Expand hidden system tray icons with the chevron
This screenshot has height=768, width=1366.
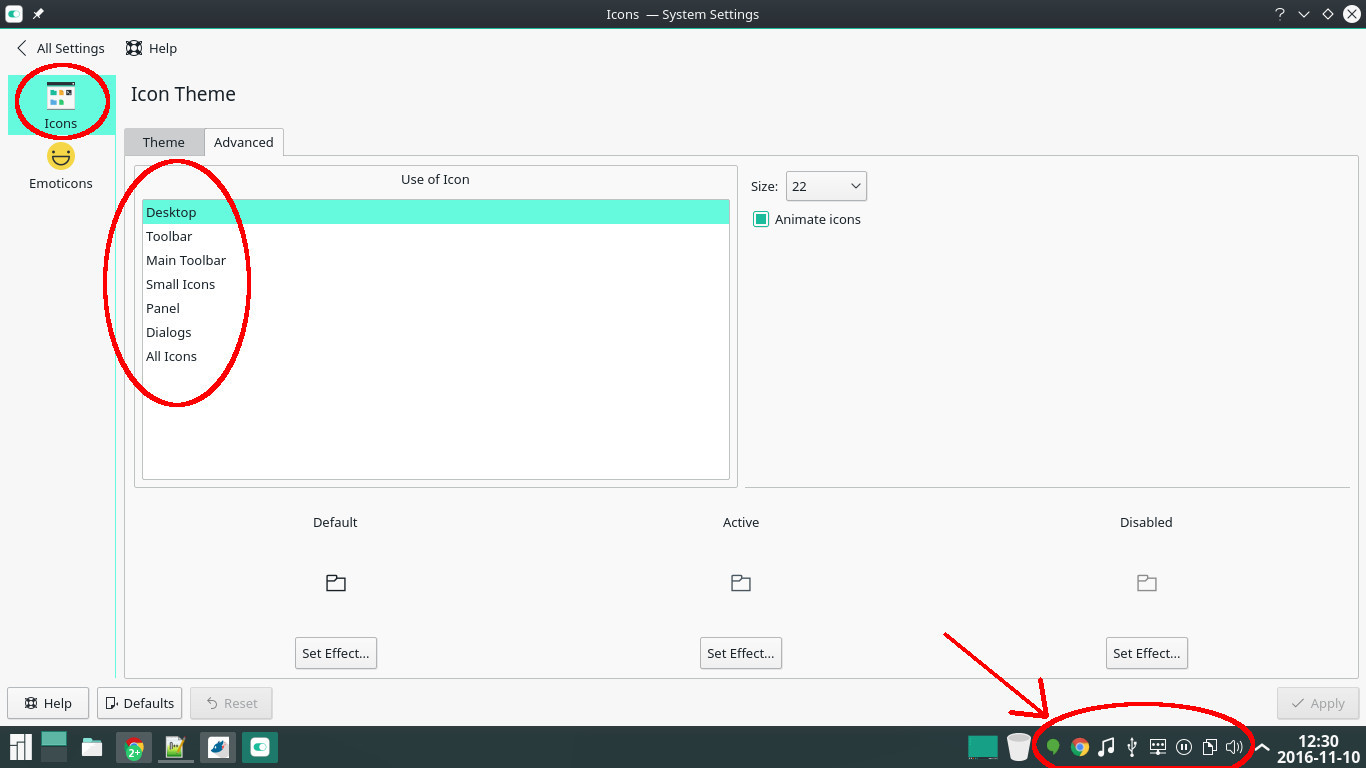[1262, 746]
